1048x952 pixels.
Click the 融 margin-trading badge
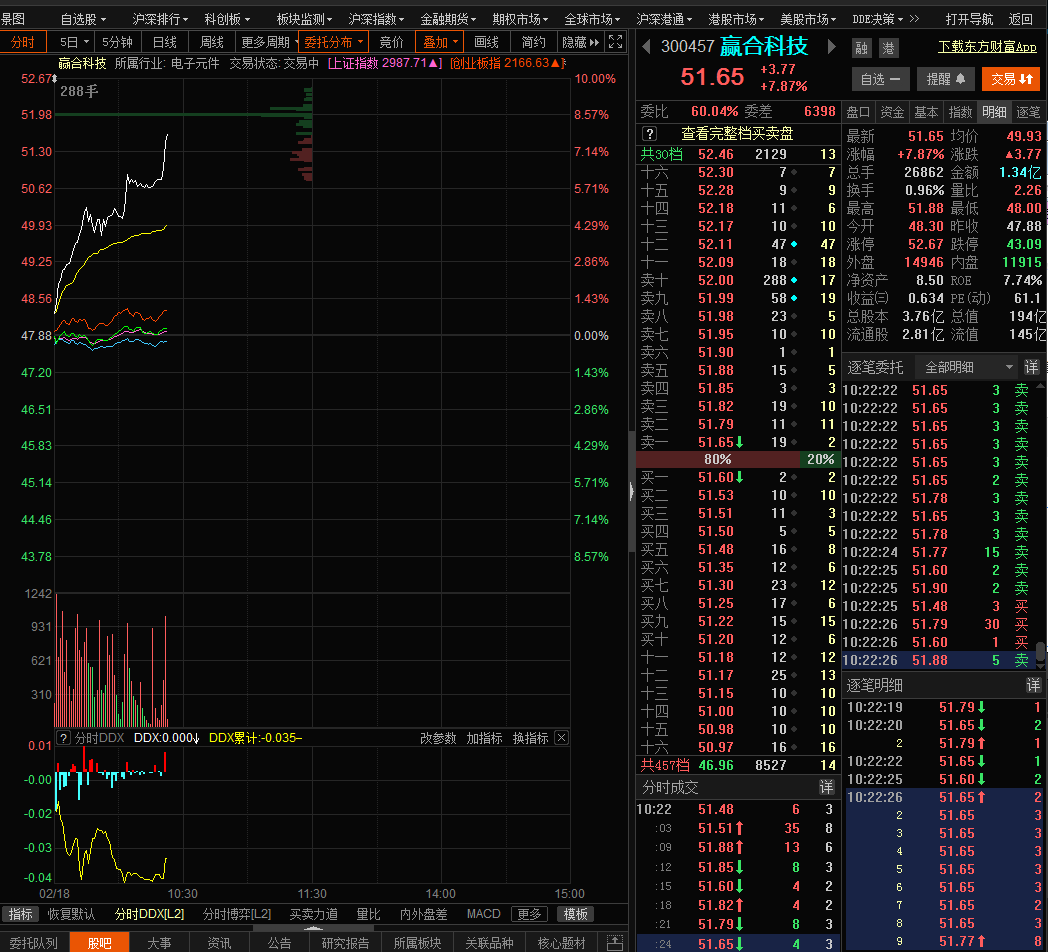862,48
